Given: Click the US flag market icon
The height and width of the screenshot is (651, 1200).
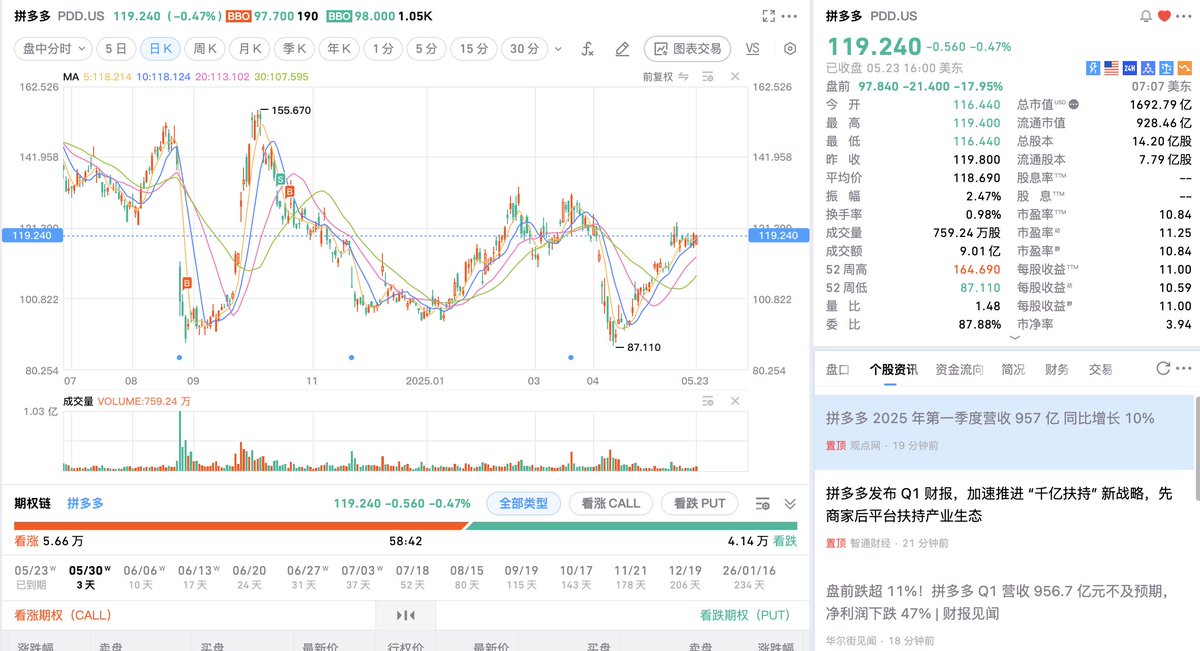Looking at the screenshot, I should (1111, 68).
